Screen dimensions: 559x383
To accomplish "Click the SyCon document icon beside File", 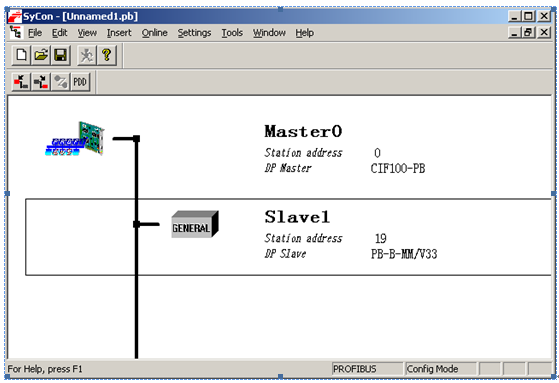I will pos(15,32).
